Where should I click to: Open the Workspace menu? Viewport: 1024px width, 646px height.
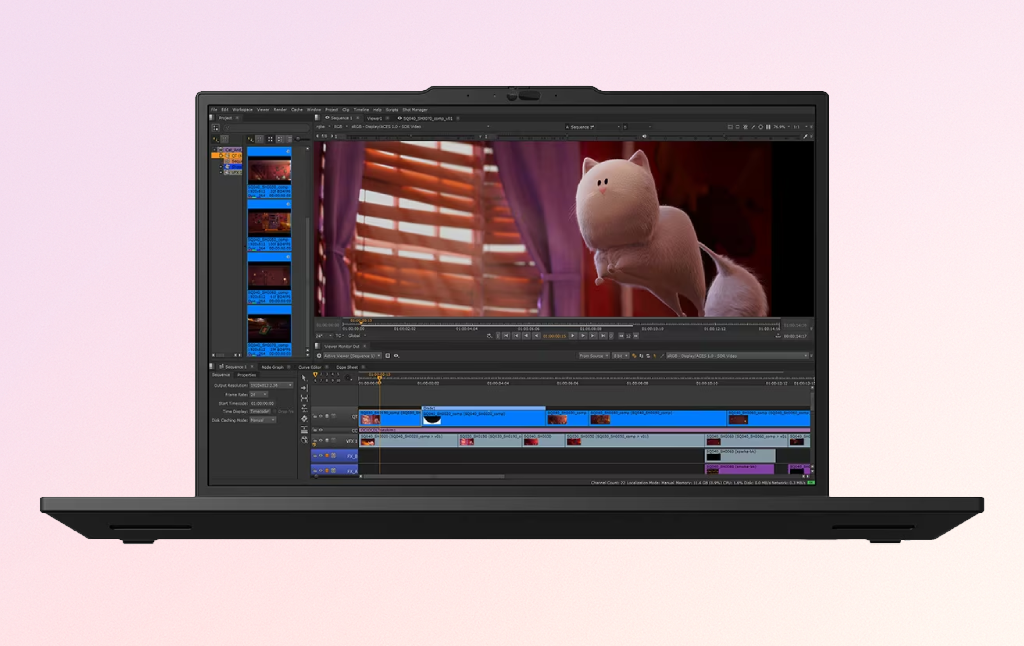click(243, 109)
